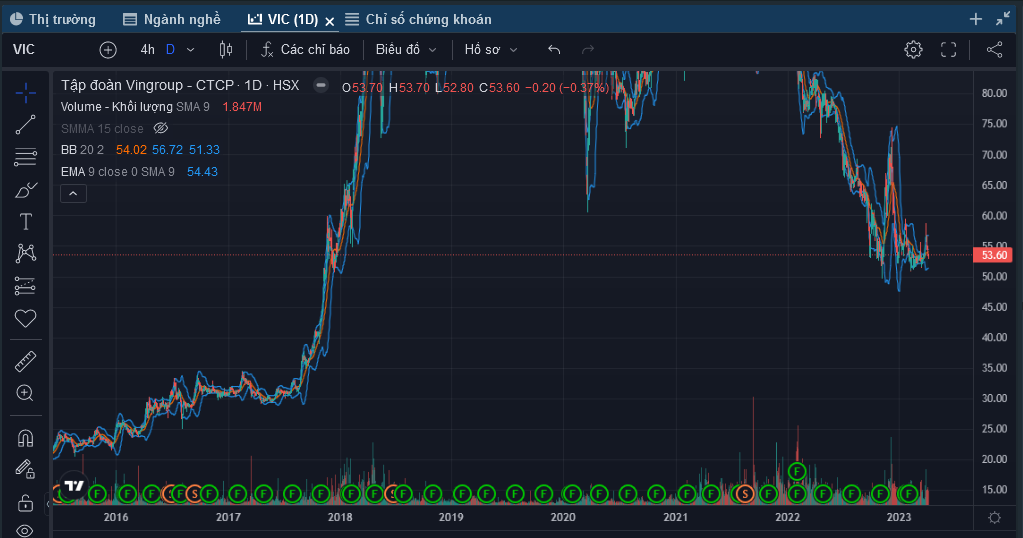Open chart settings gear

913,50
